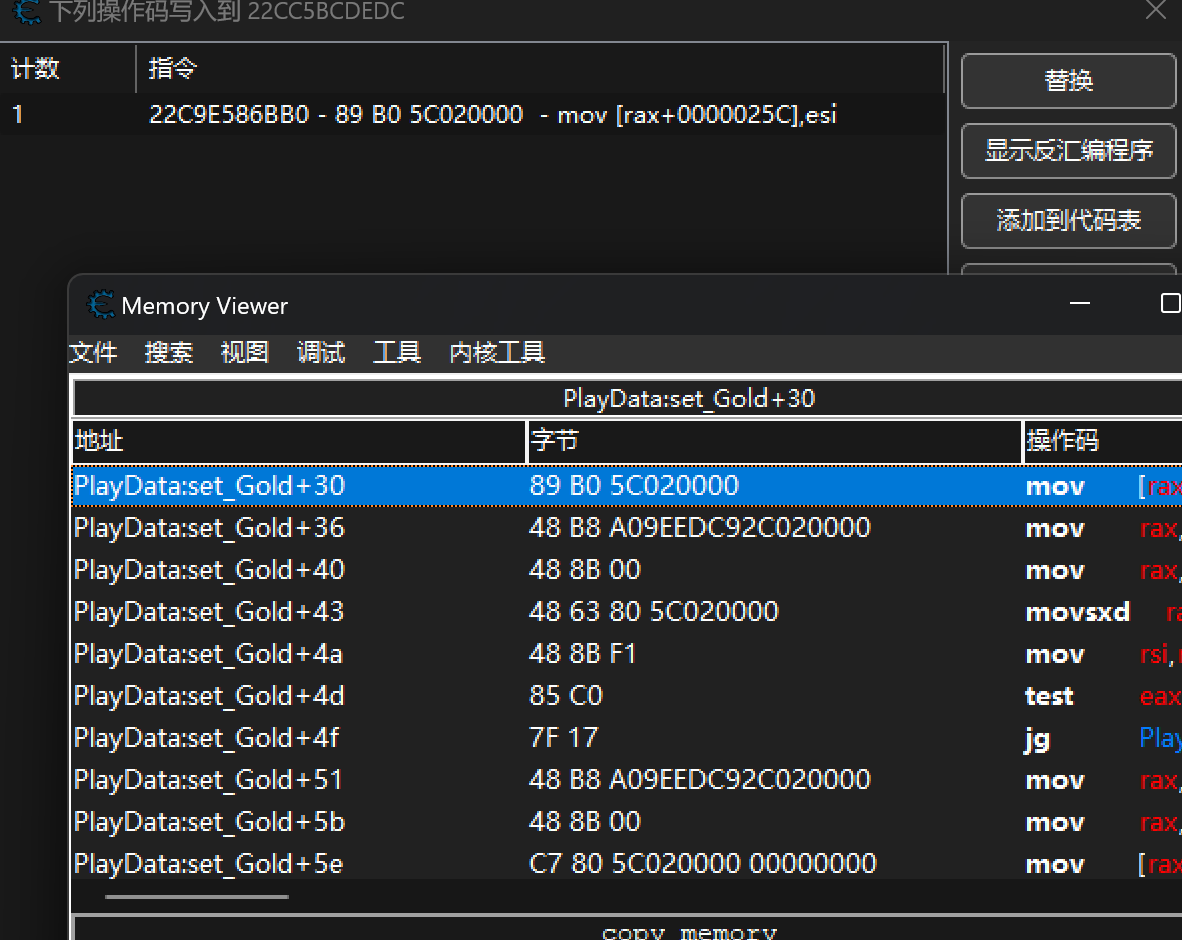Click the copy memory header bar

point(627,929)
